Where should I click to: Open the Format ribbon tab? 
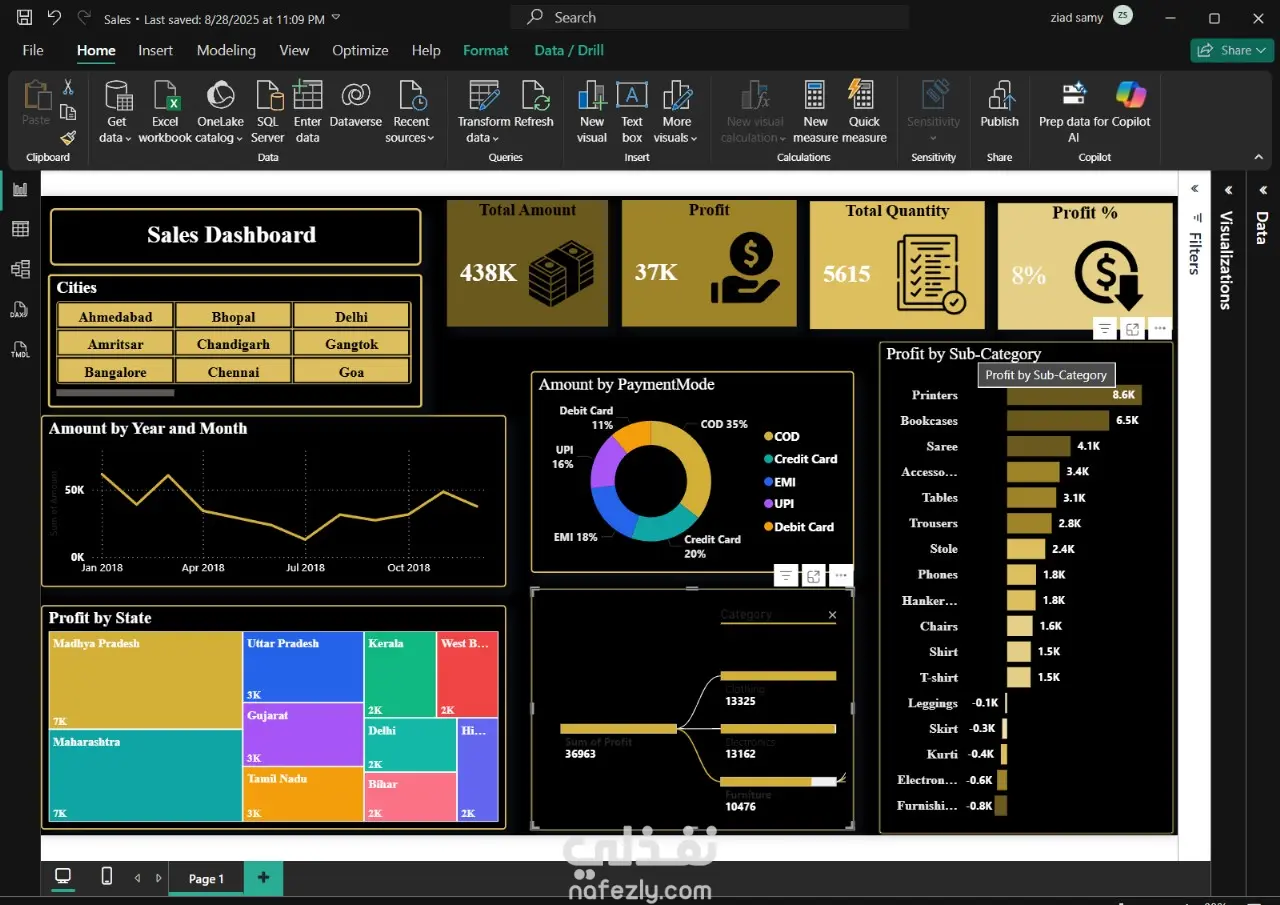[485, 50]
